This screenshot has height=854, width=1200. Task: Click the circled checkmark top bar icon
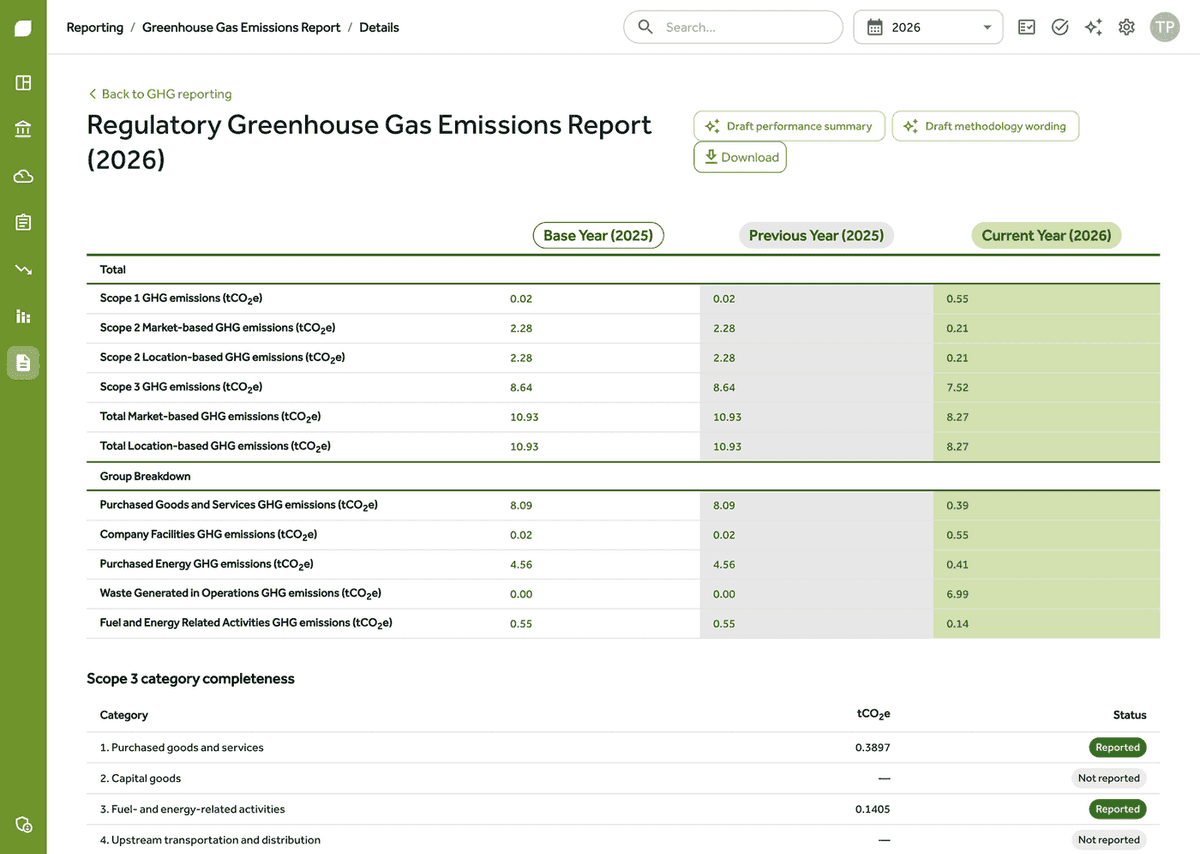[x=1060, y=27]
